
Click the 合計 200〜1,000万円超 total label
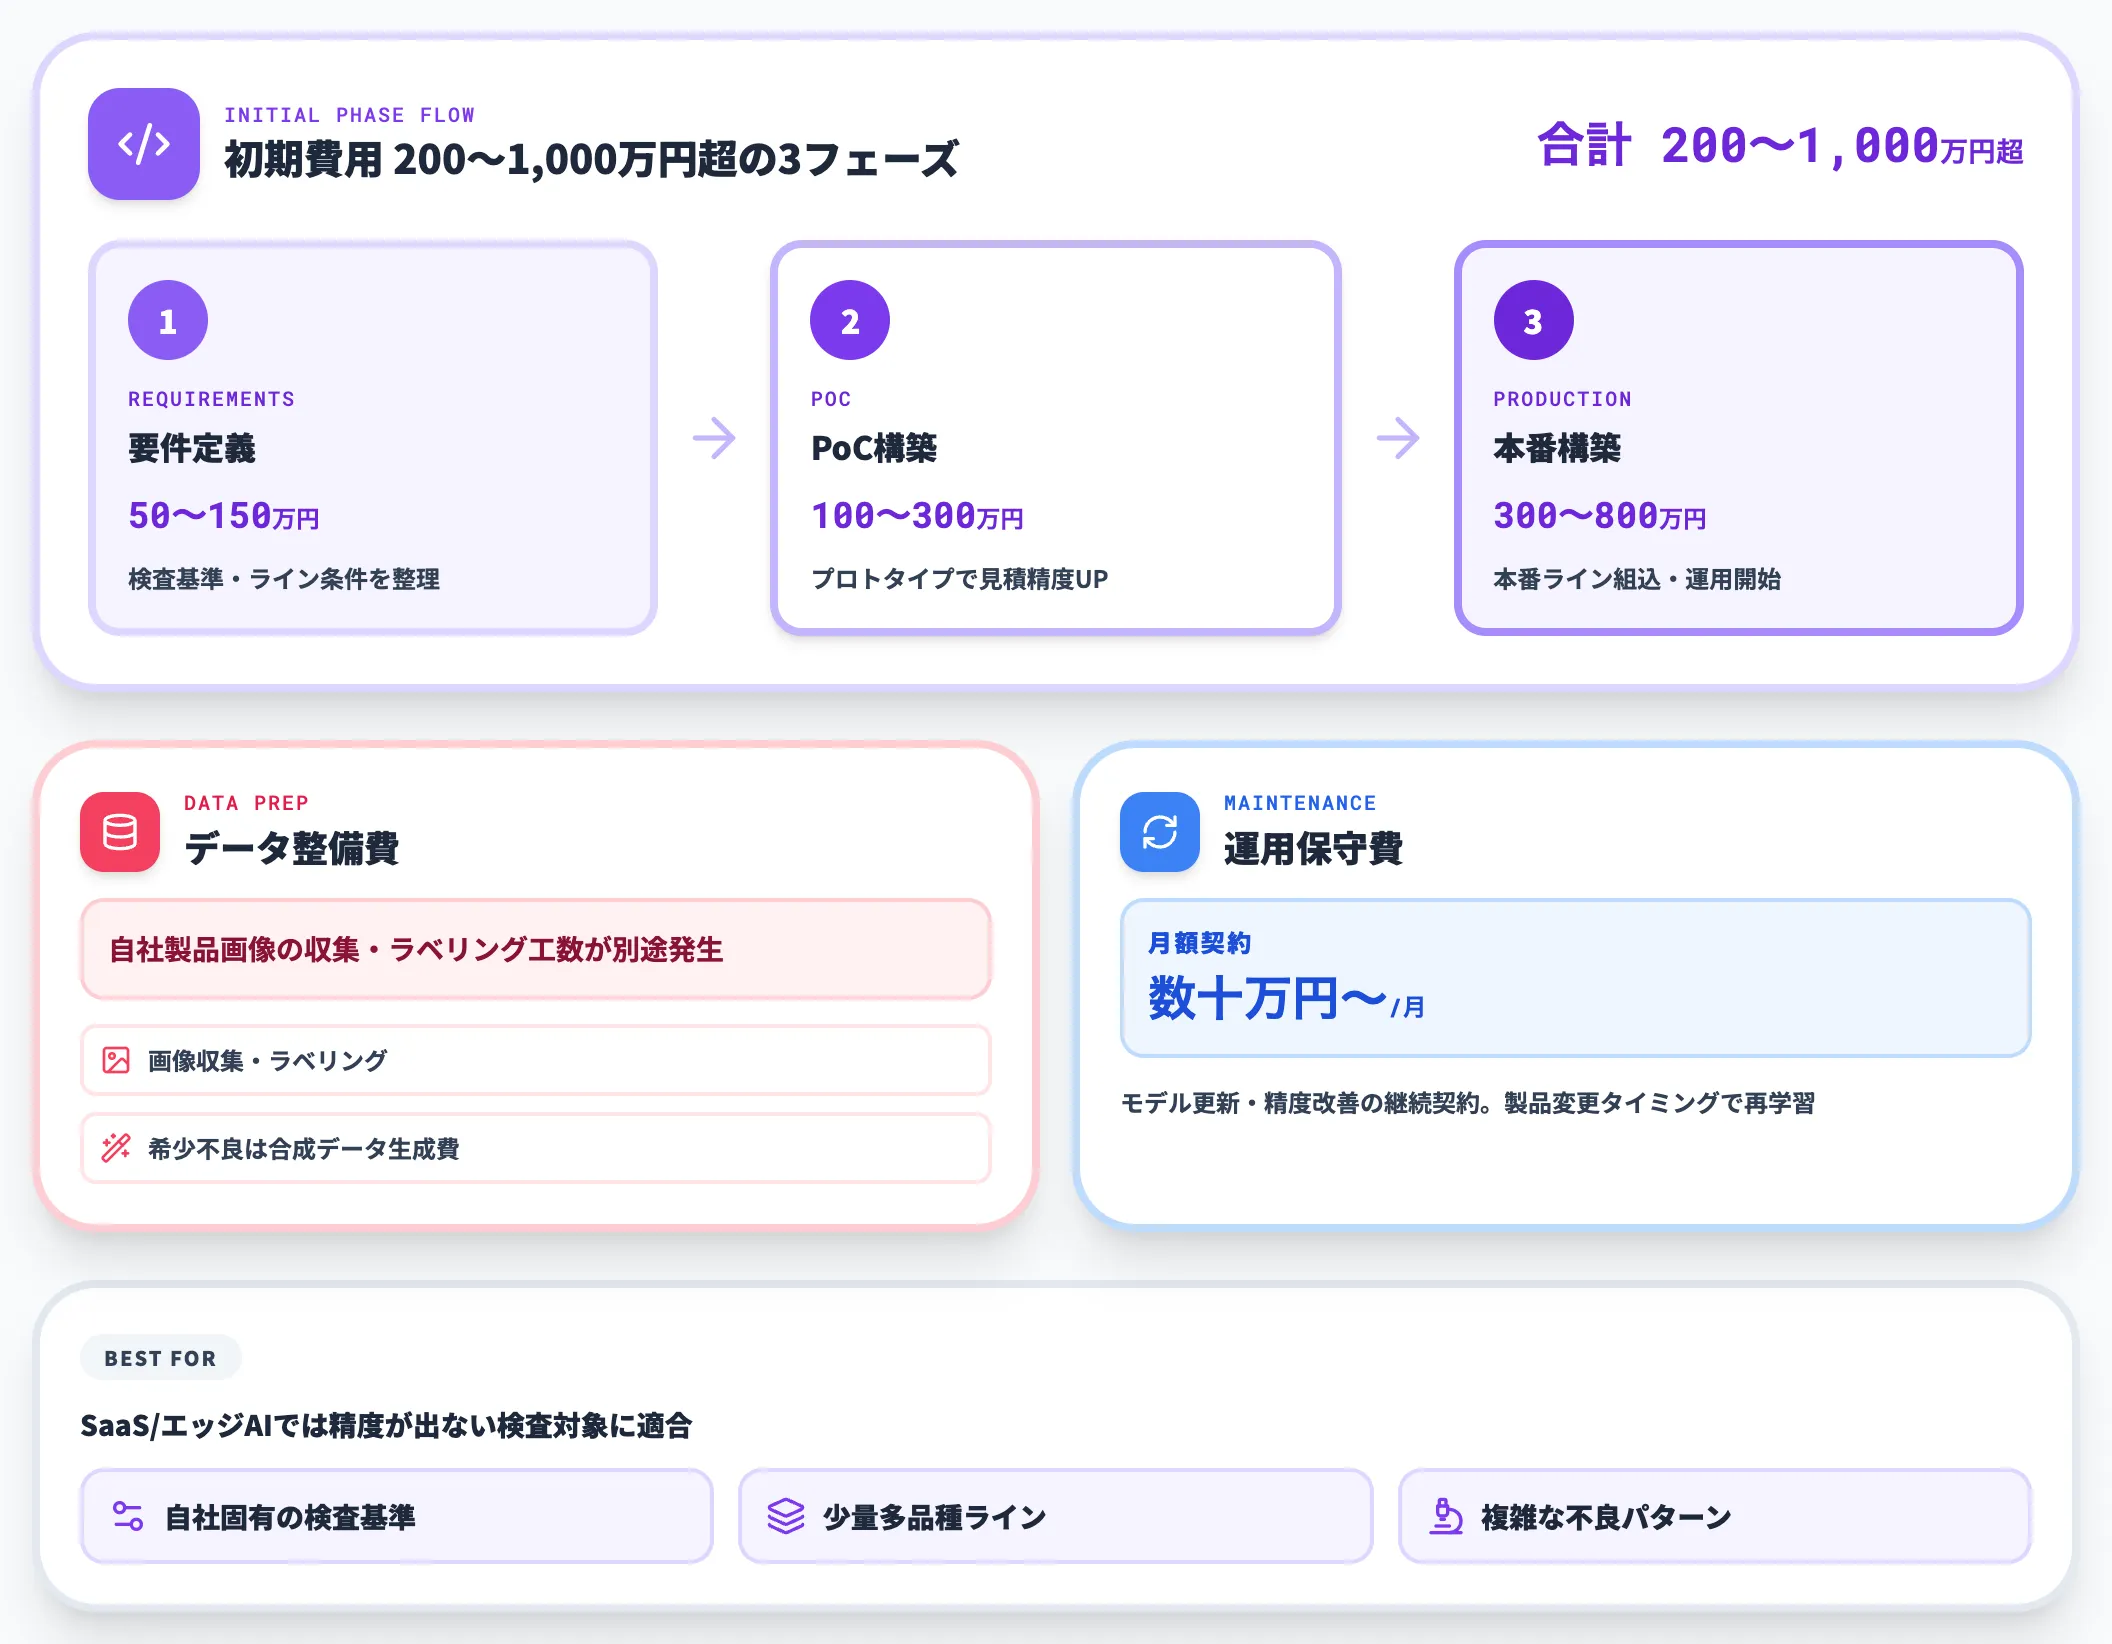(1780, 145)
